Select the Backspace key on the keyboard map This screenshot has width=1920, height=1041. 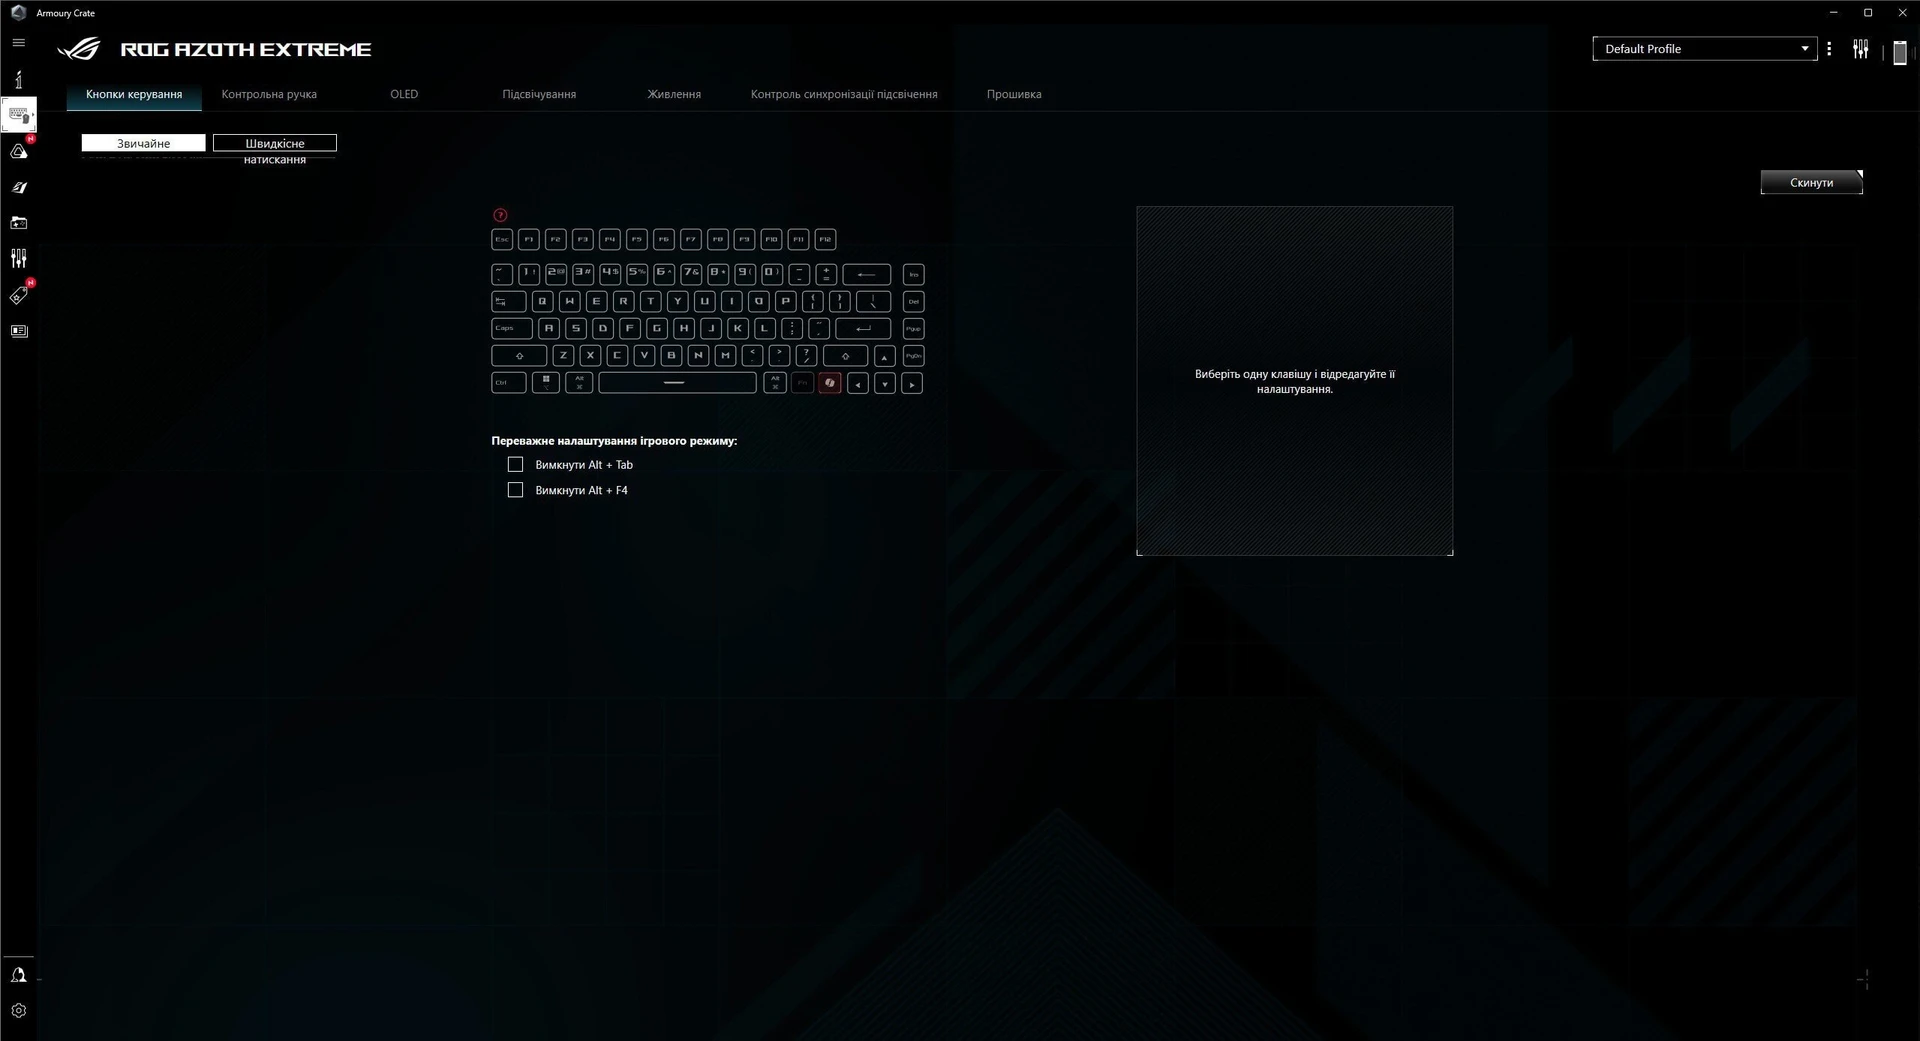(x=866, y=274)
